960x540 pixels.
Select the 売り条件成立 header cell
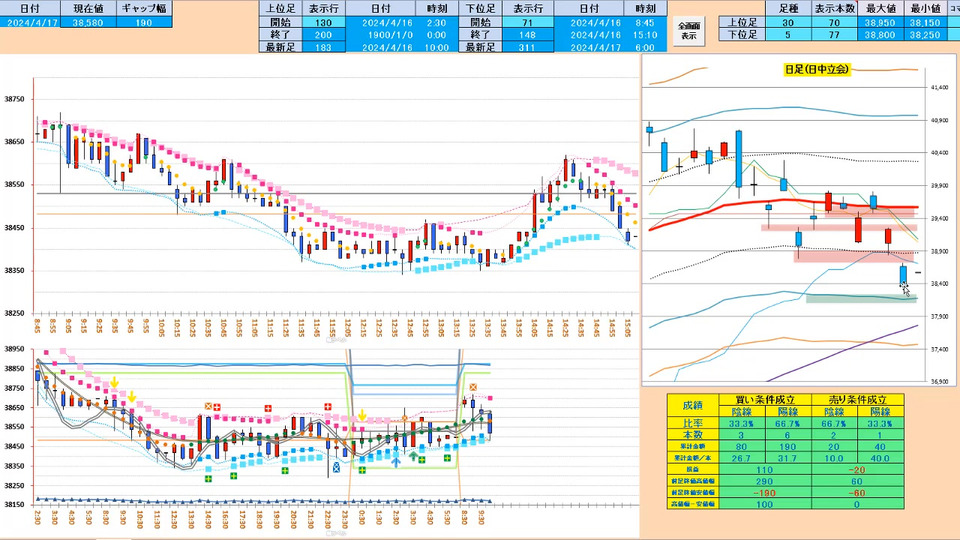coord(857,400)
